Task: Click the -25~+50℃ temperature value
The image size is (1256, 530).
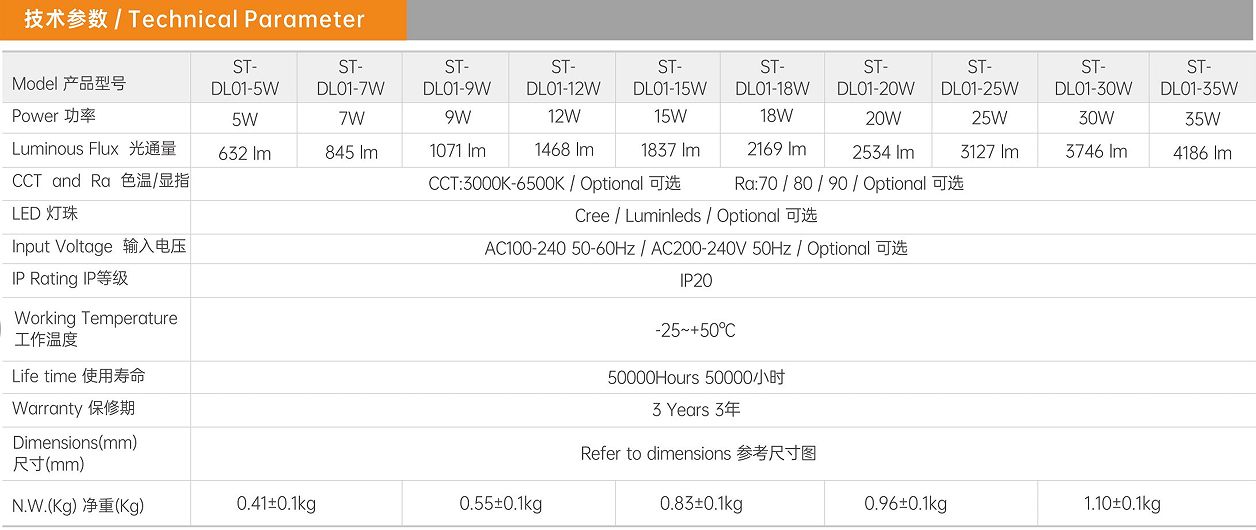Action: (696, 330)
